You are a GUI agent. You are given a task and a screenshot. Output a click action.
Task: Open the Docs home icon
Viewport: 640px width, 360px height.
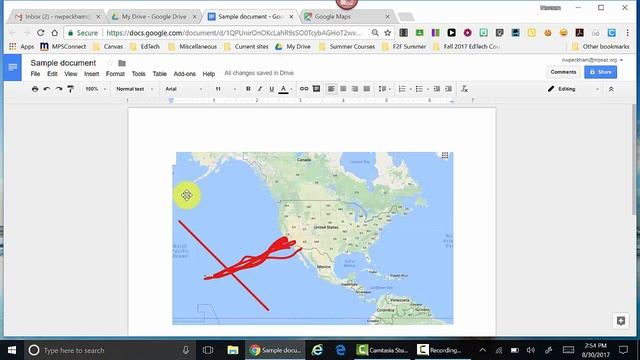point(13,67)
